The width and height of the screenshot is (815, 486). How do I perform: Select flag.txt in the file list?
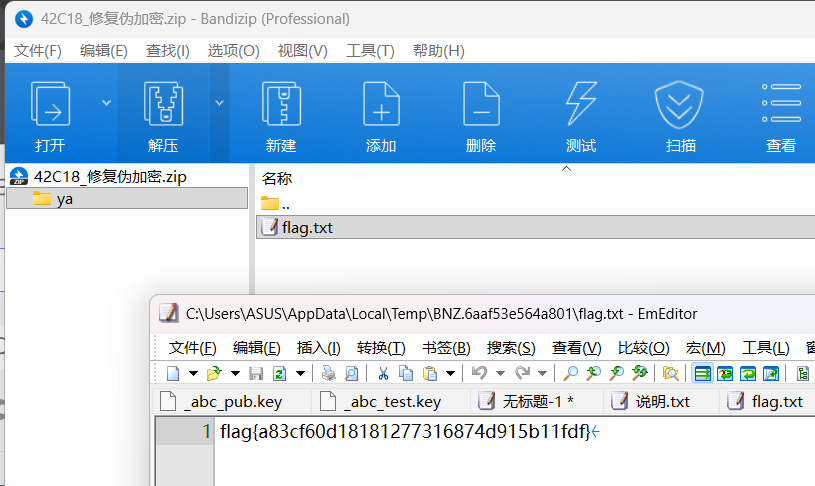click(x=535, y=228)
